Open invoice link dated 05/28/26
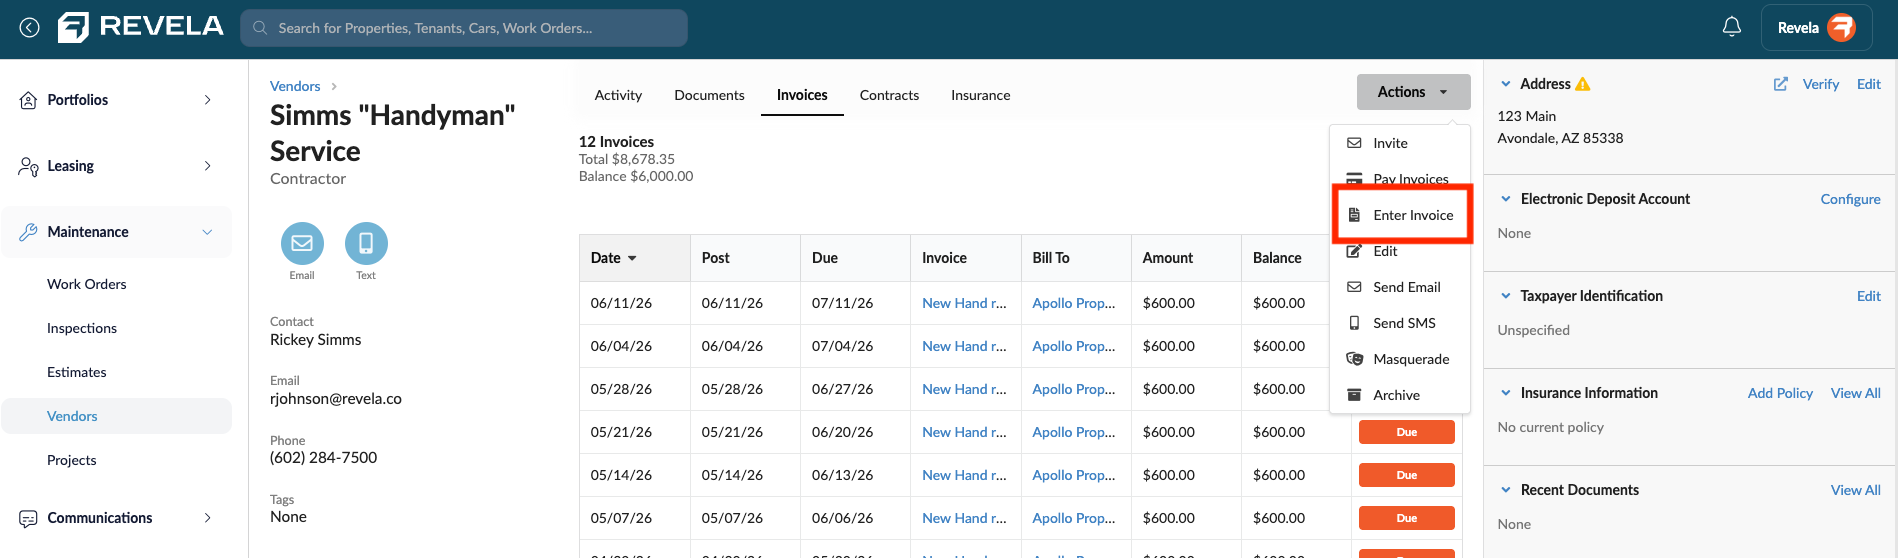 tap(964, 389)
